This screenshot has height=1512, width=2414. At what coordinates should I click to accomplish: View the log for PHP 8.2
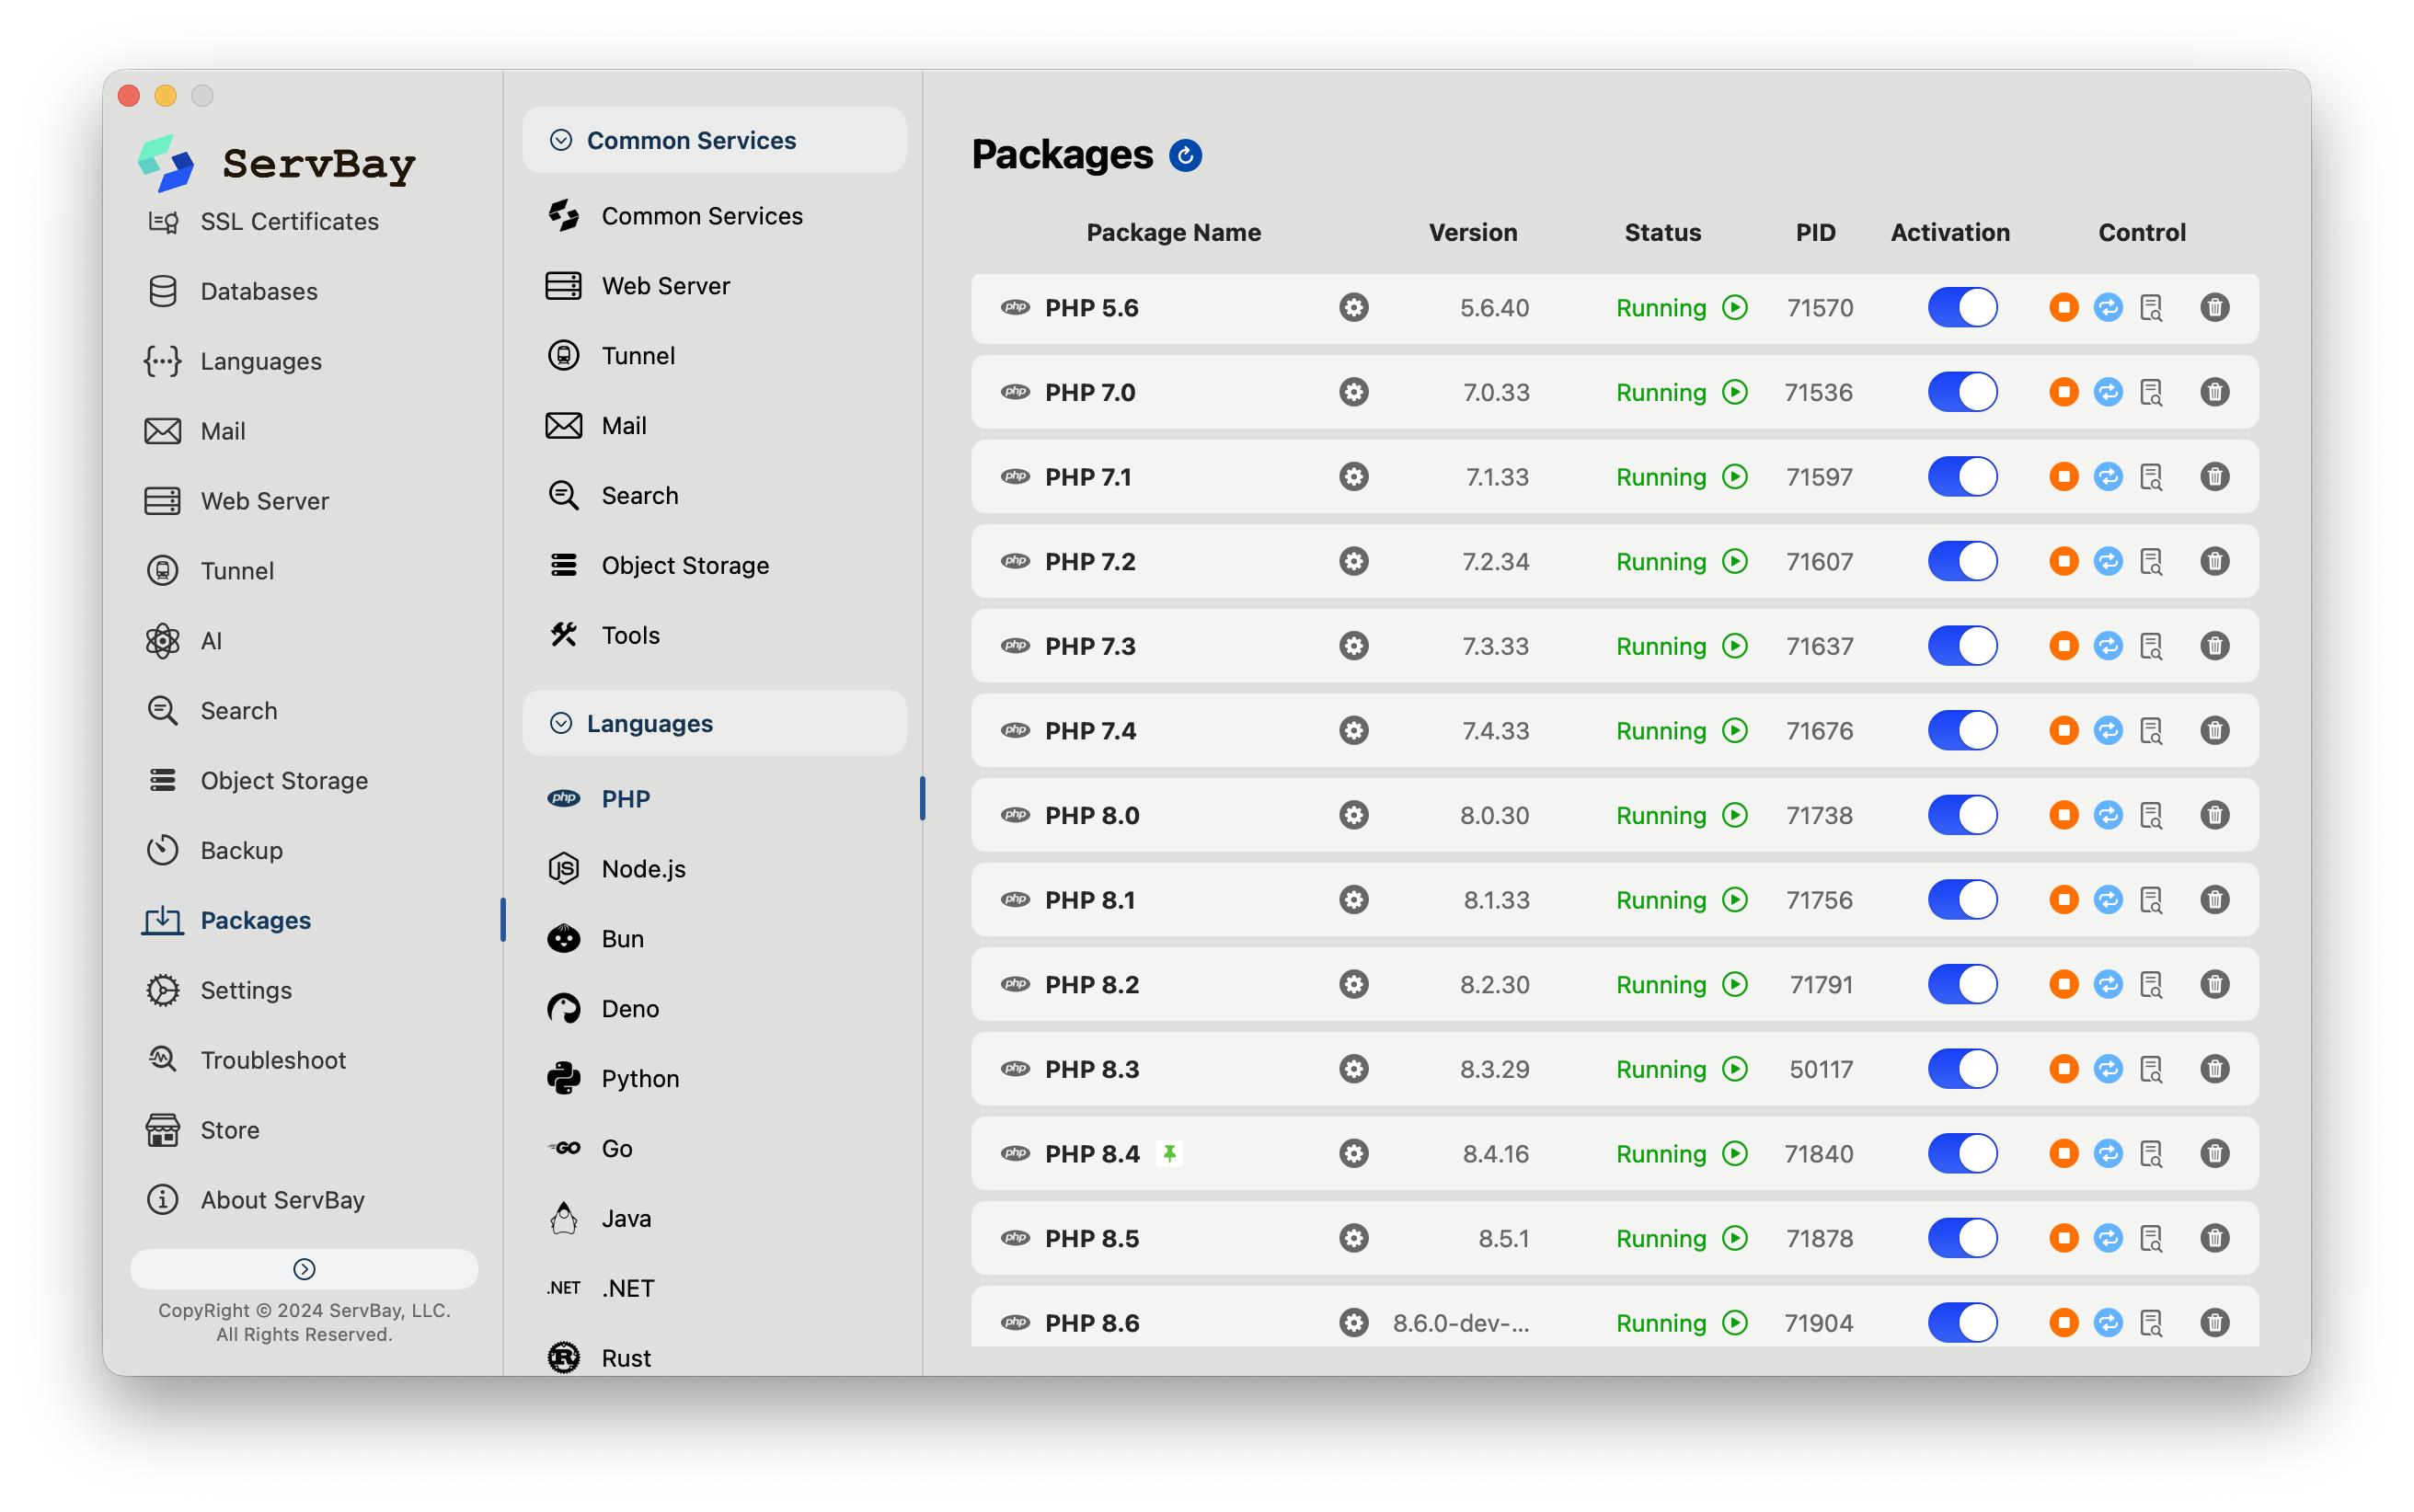click(x=2150, y=985)
